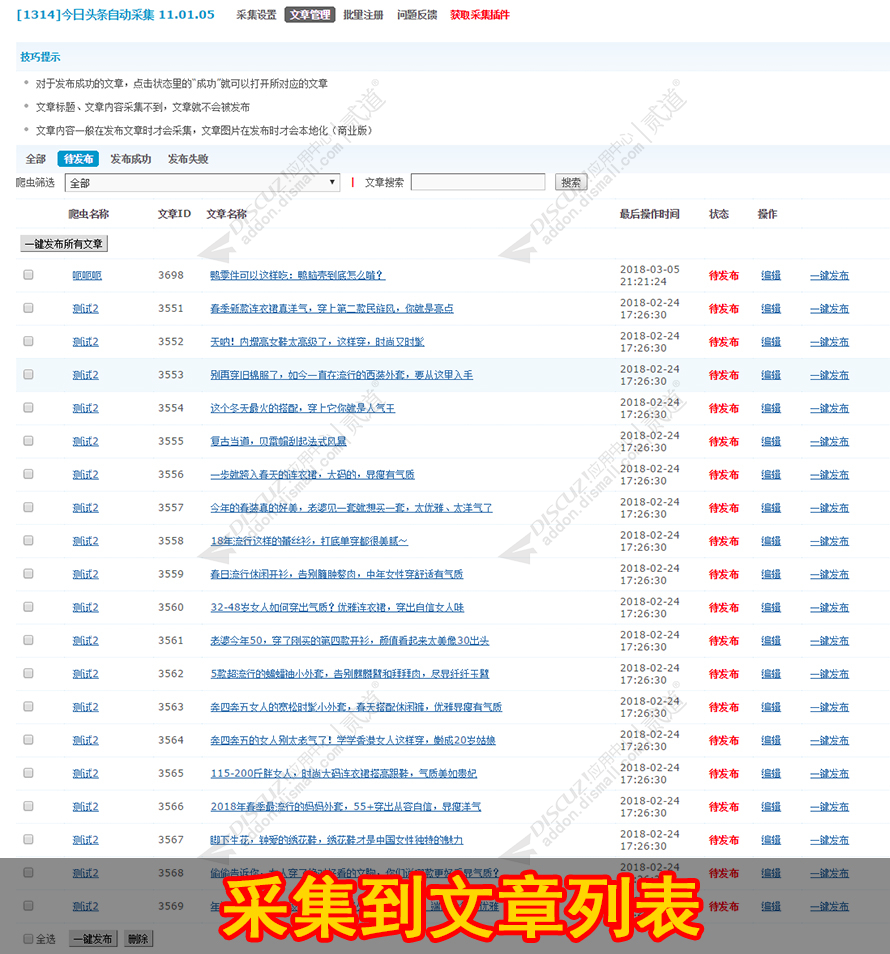Check the box for article 3552
Screen dimensions: 890x954
(x=28, y=341)
